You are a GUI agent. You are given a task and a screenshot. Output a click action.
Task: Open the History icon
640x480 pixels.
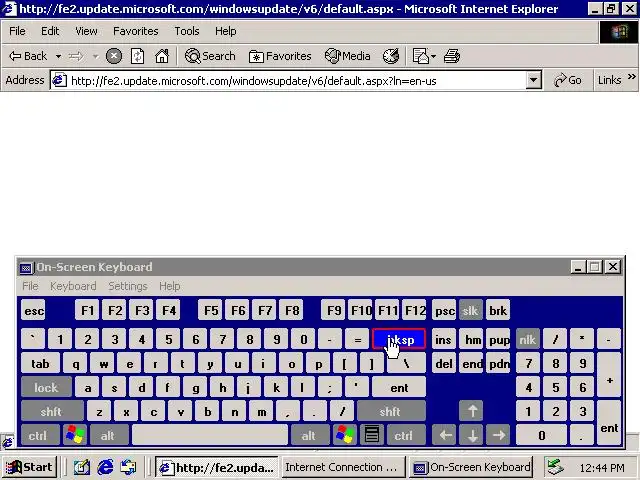391,56
